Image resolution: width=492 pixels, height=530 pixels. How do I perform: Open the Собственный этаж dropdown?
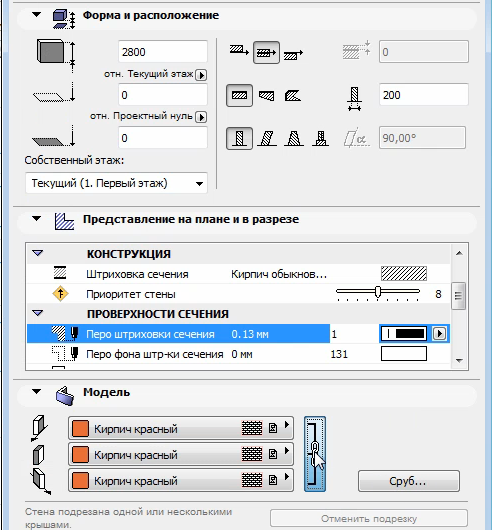click(116, 183)
